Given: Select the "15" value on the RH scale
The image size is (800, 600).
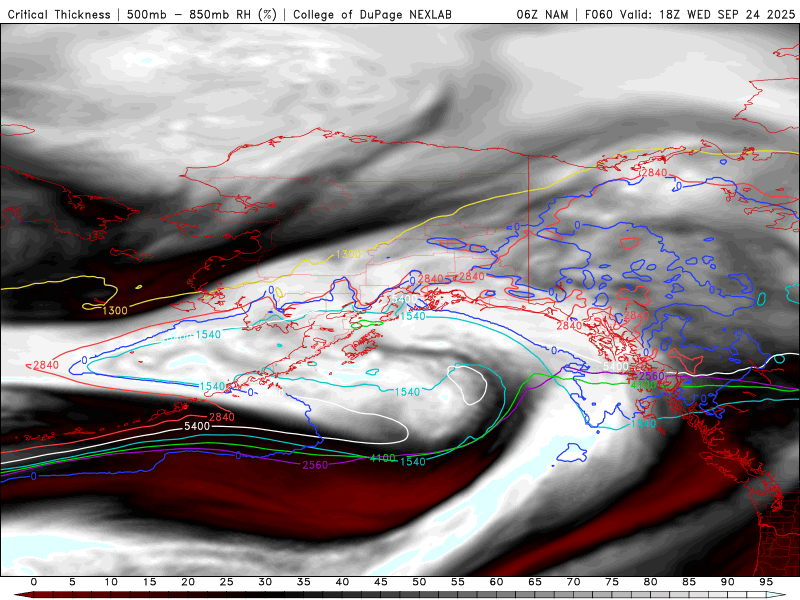Looking at the screenshot, I should click(149, 582).
